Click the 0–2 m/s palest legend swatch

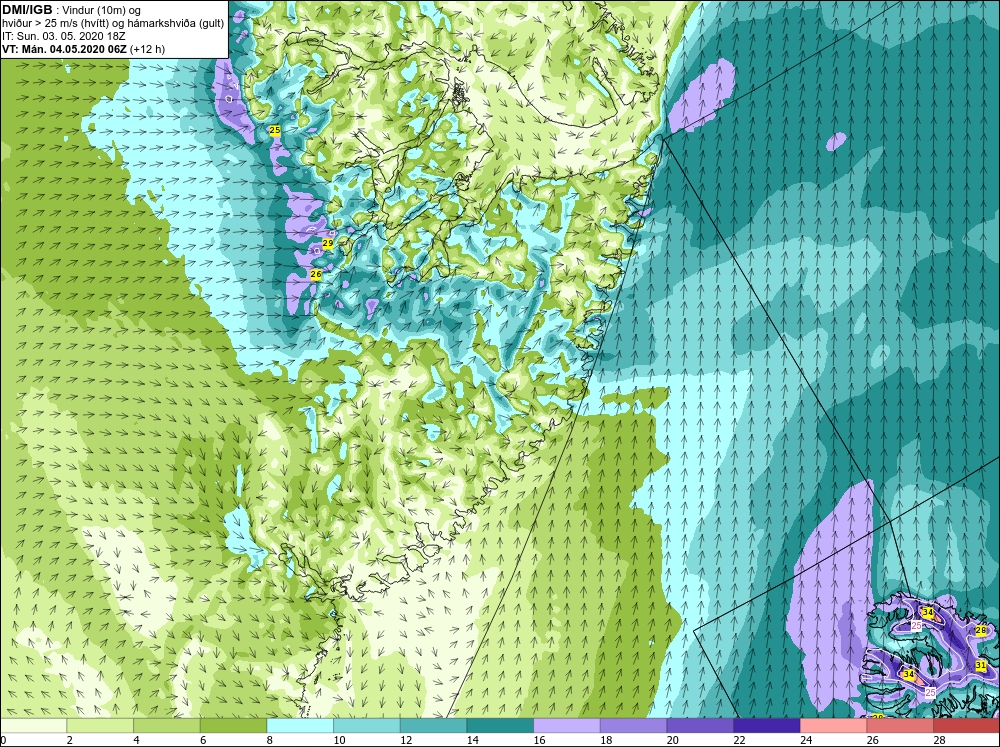click(x=33, y=725)
